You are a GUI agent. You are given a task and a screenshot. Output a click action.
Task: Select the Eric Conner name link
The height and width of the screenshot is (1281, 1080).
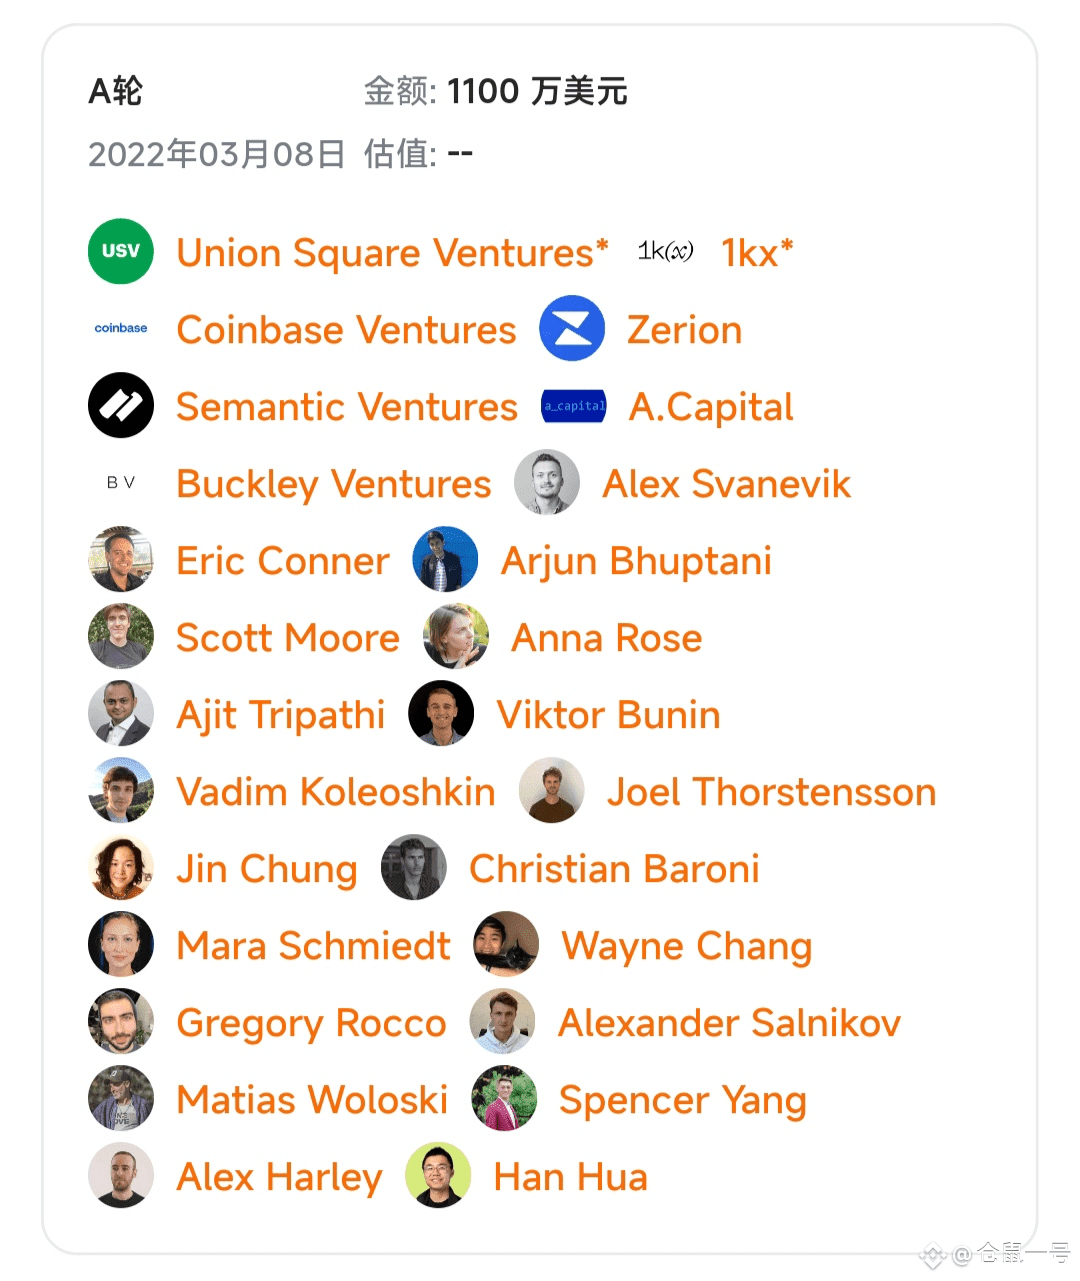283,561
